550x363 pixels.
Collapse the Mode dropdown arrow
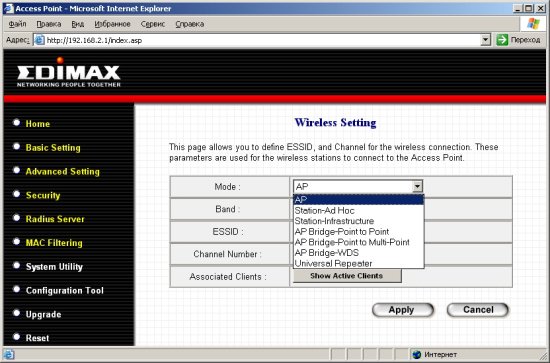tap(417, 186)
